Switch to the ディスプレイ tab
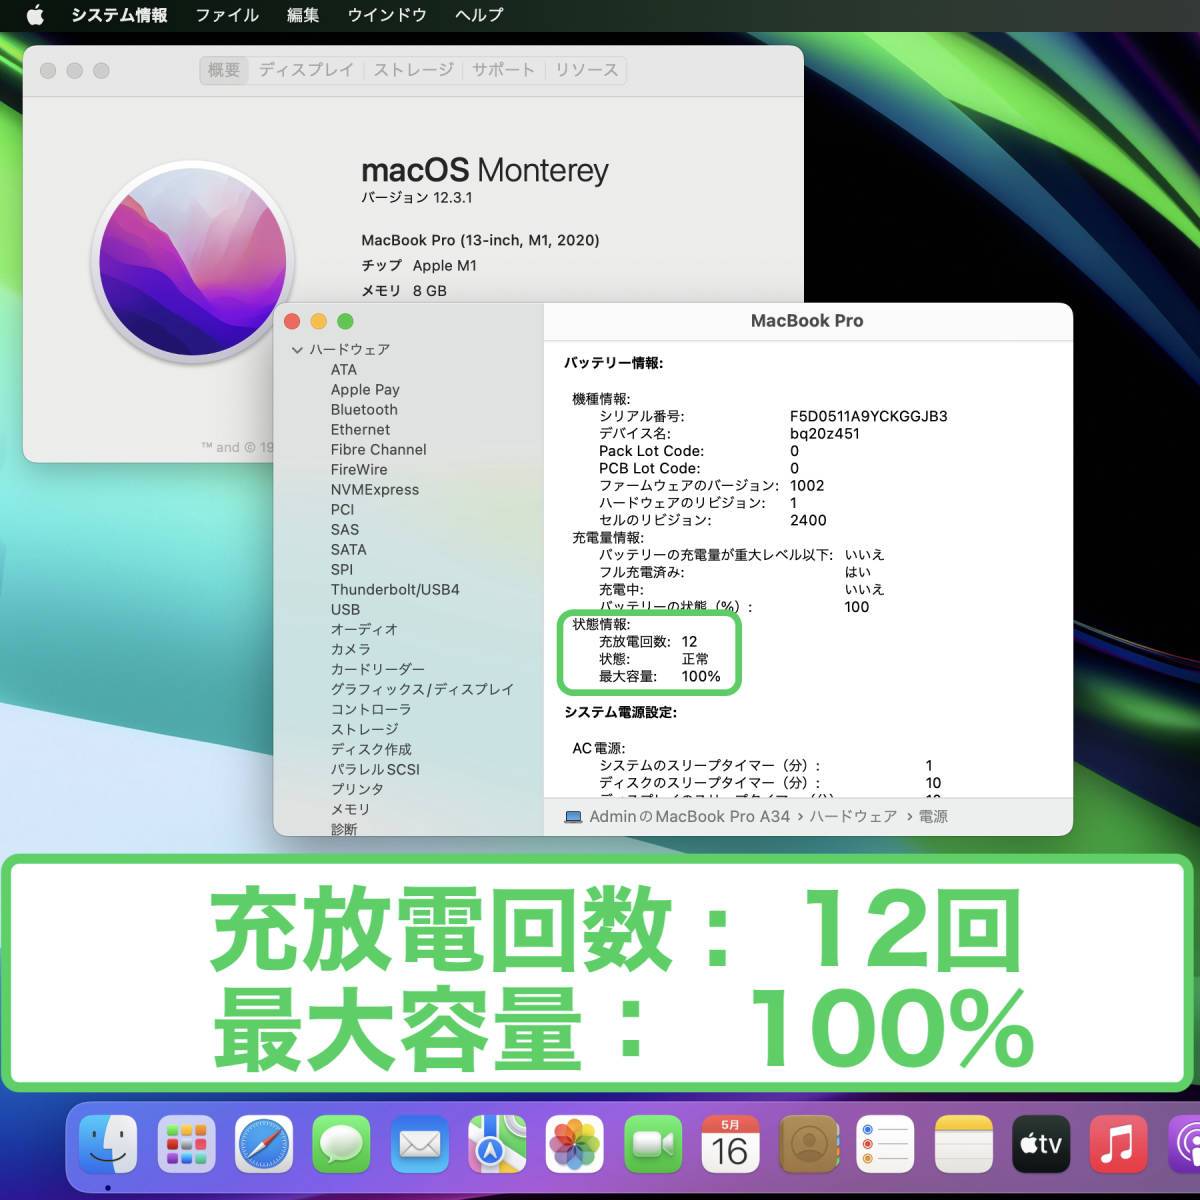This screenshot has height=1200, width=1200. tap(306, 70)
